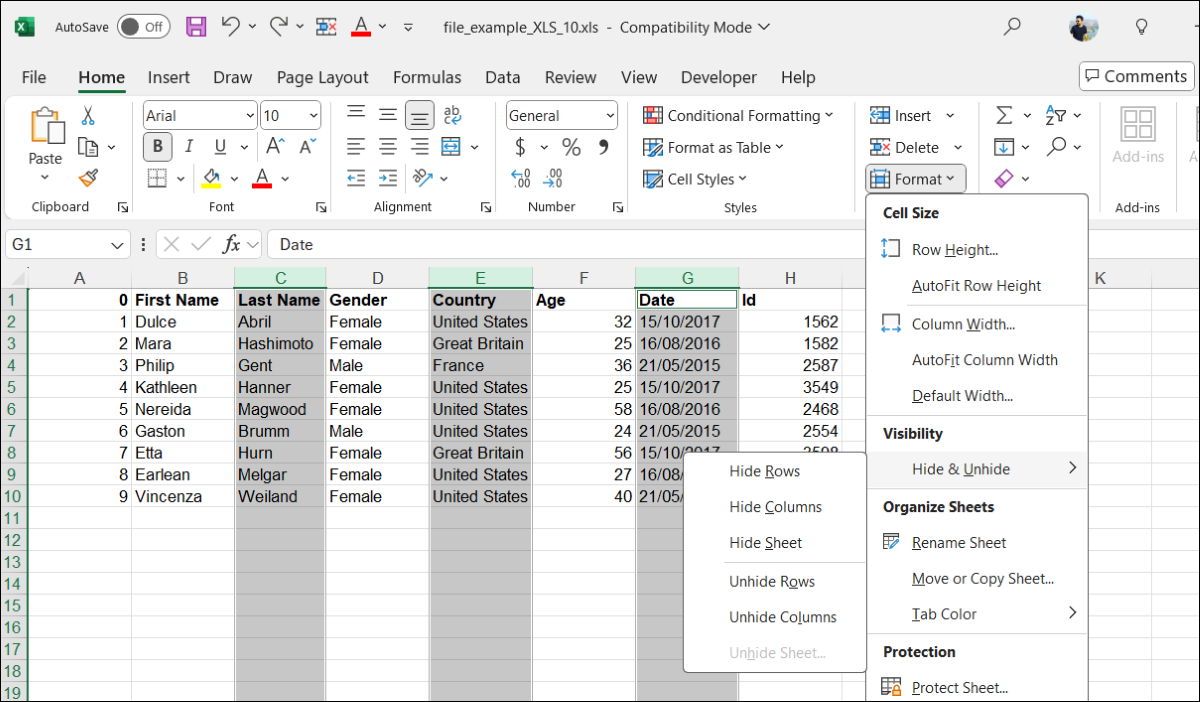The width and height of the screenshot is (1200, 702).
Task: Click the Comments button
Action: 1136,76
